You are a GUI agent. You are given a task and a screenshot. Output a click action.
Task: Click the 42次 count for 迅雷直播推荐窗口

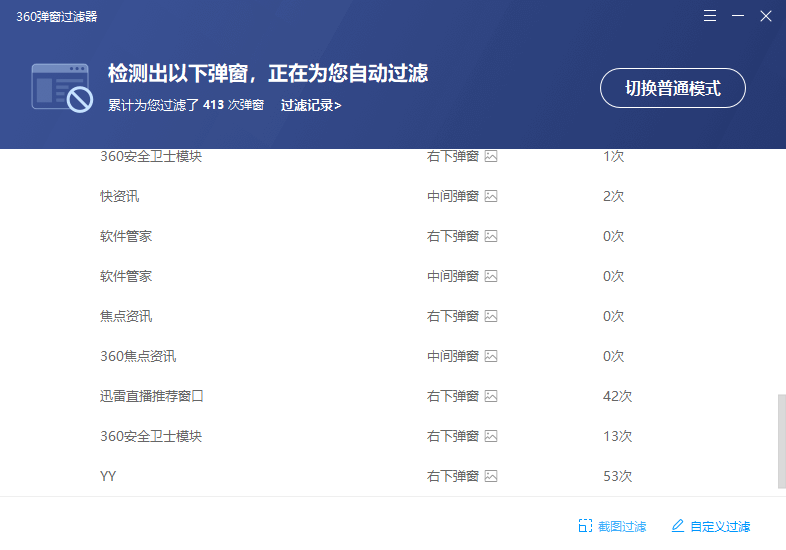point(617,396)
